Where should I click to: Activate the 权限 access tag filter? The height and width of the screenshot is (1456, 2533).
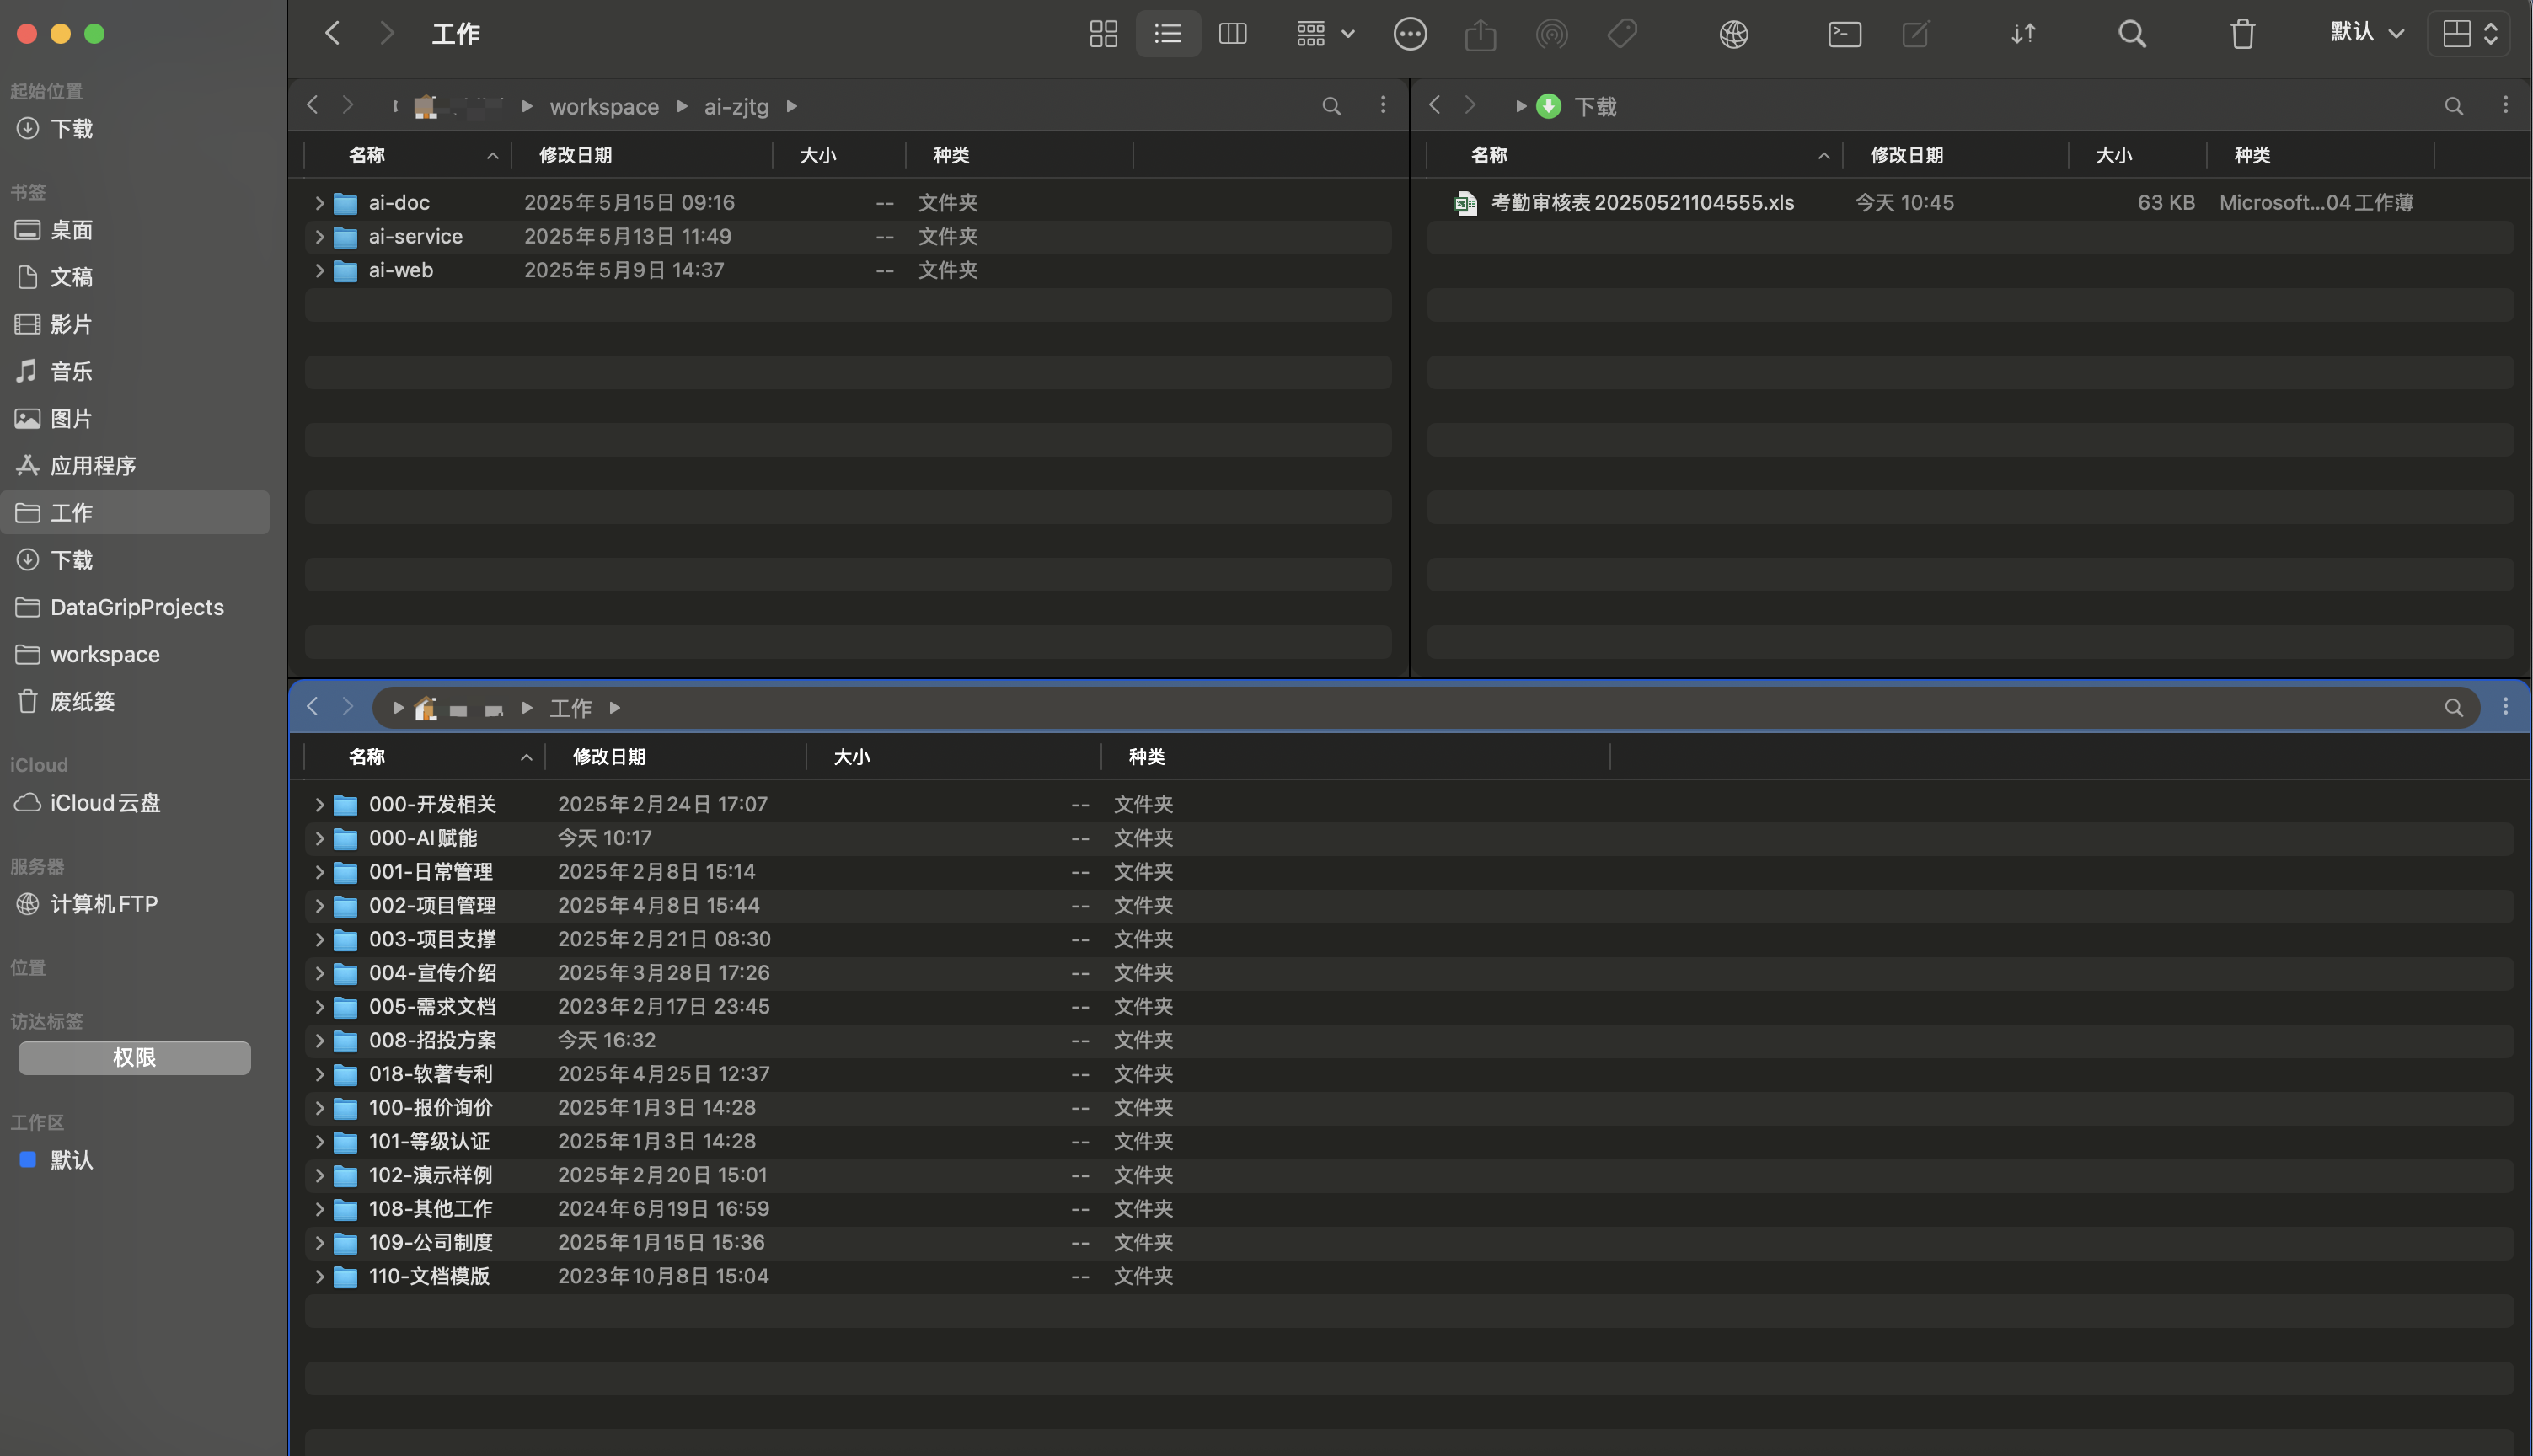pyautogui.click(x=134, y=1057)
